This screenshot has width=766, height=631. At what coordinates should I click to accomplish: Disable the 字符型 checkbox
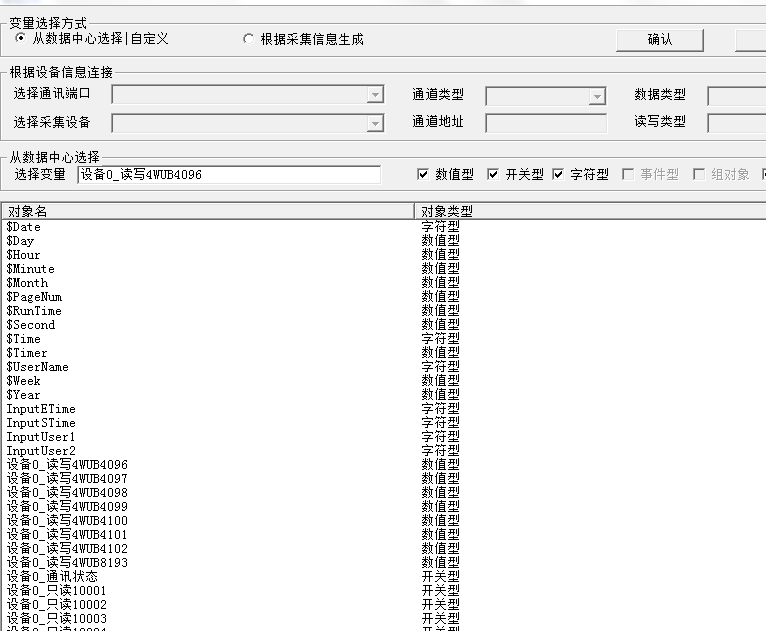(x=558, y=174)
